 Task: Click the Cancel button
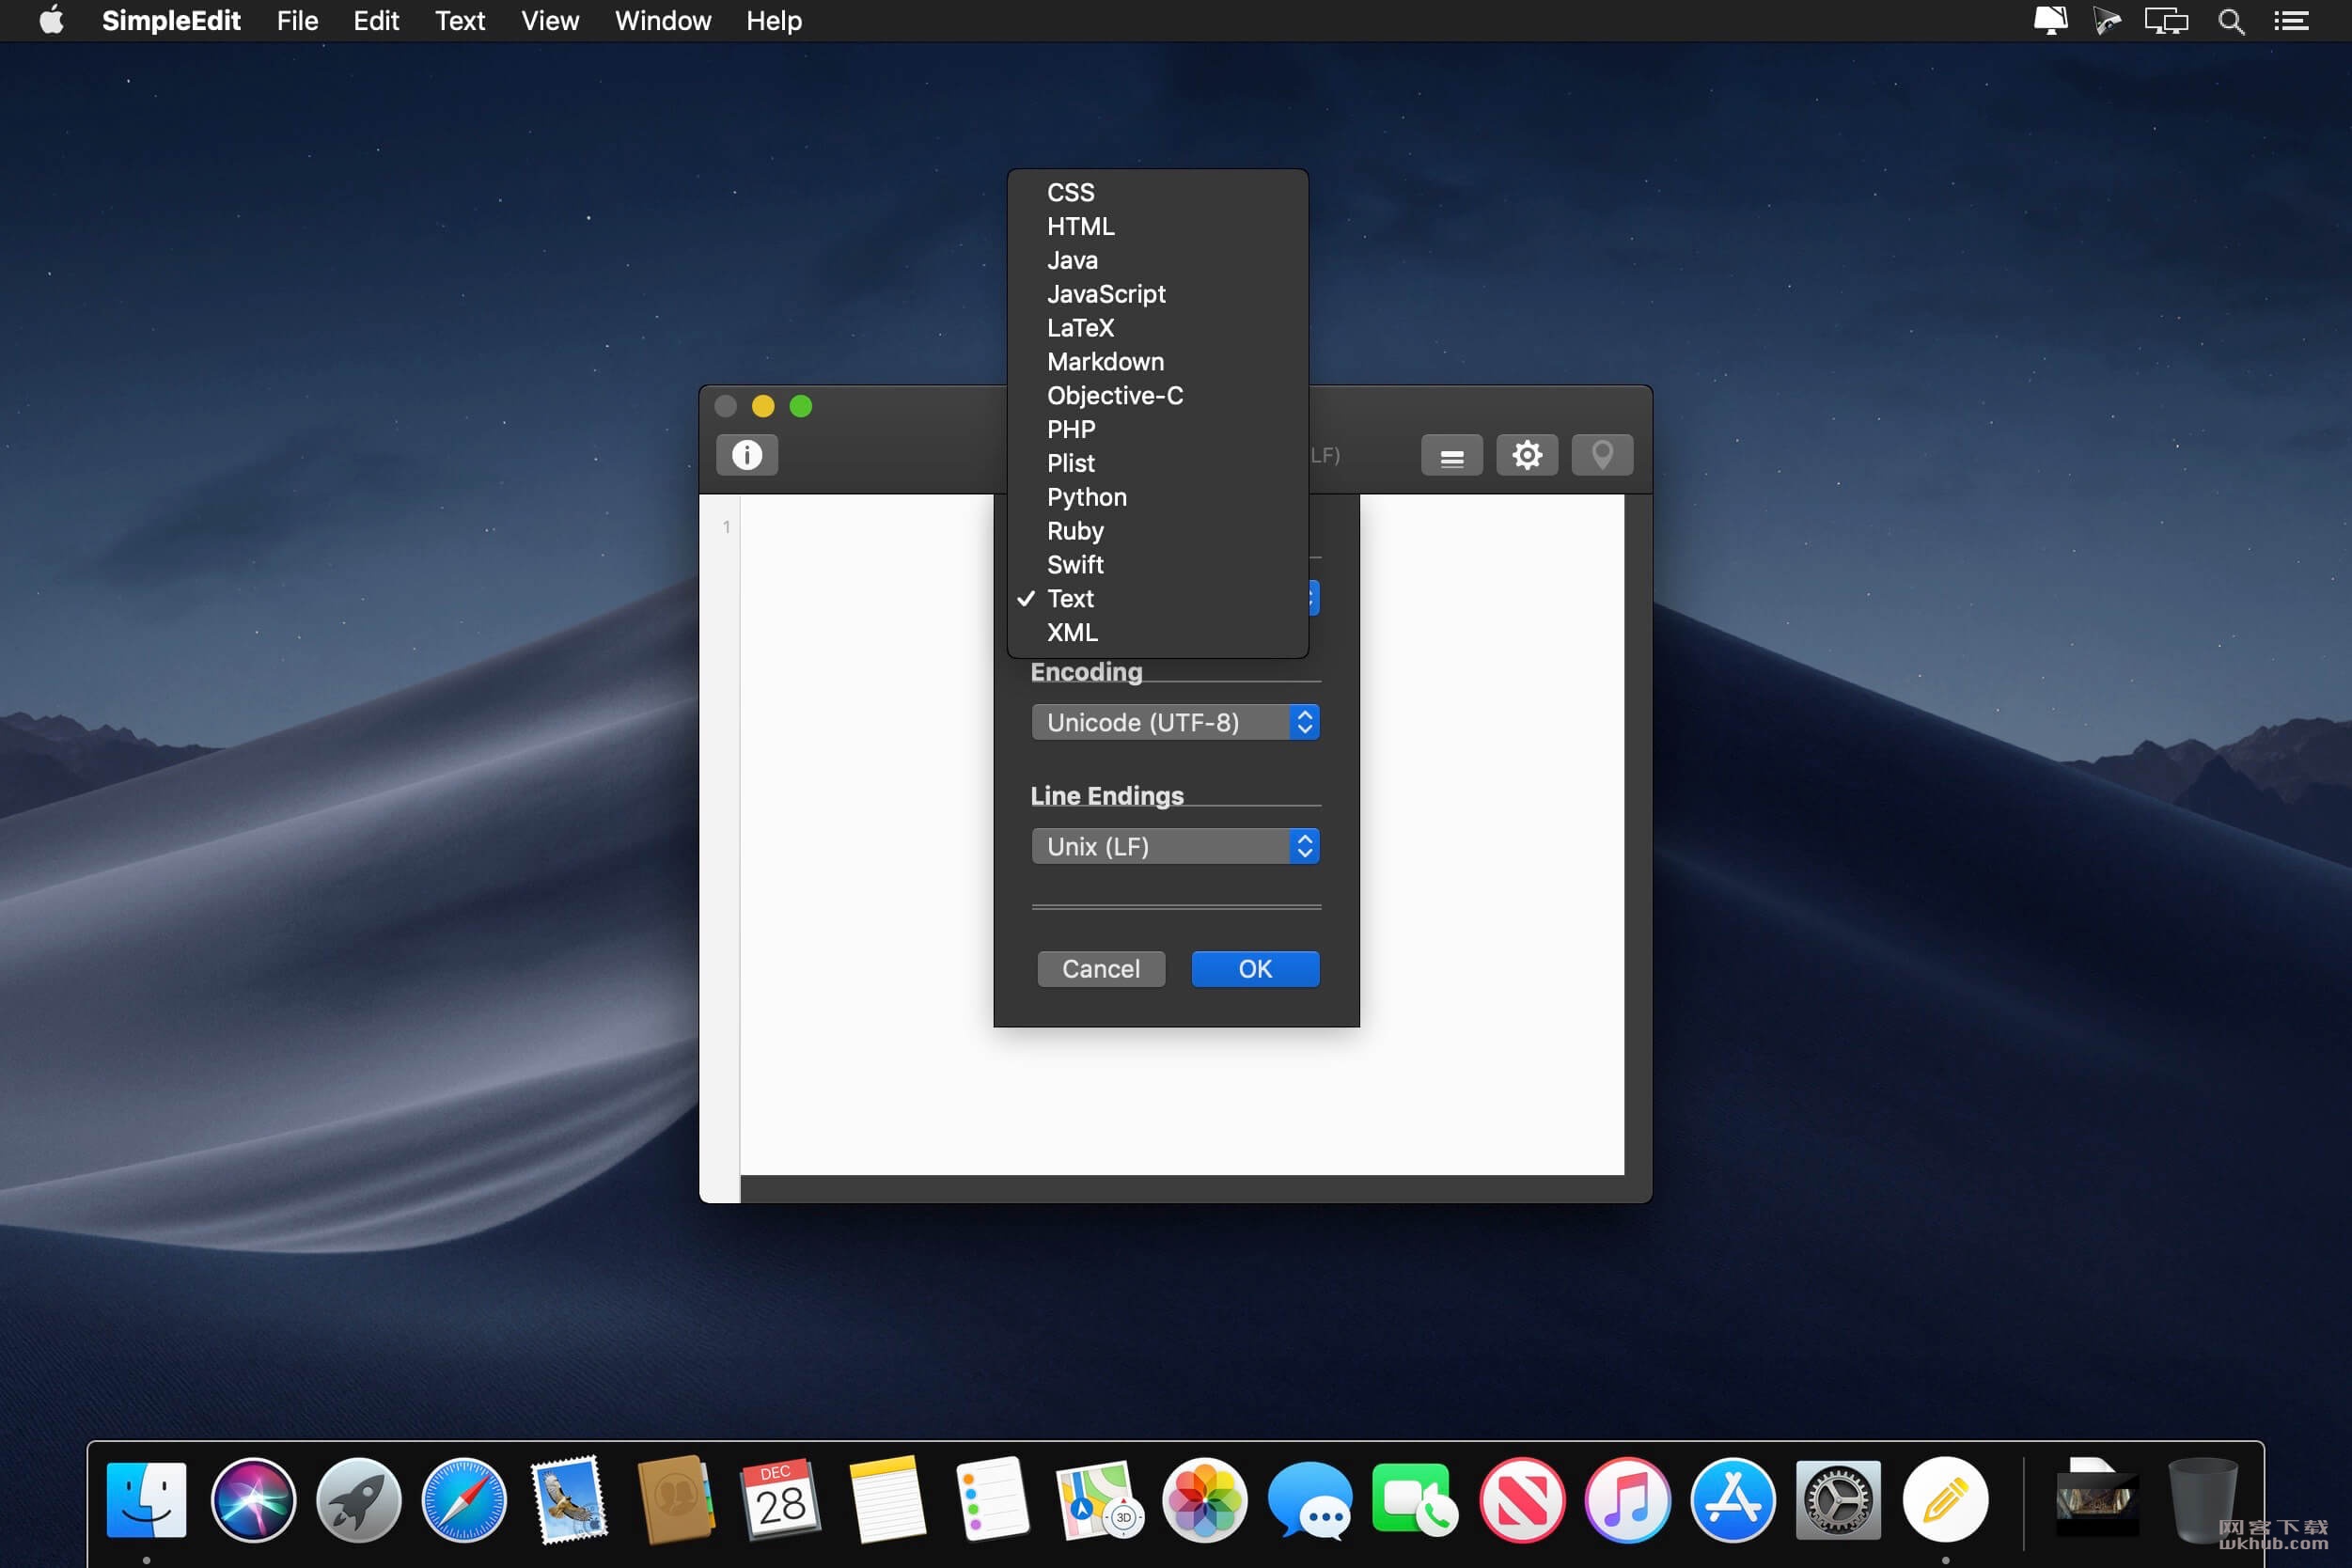click(1101, 969)
